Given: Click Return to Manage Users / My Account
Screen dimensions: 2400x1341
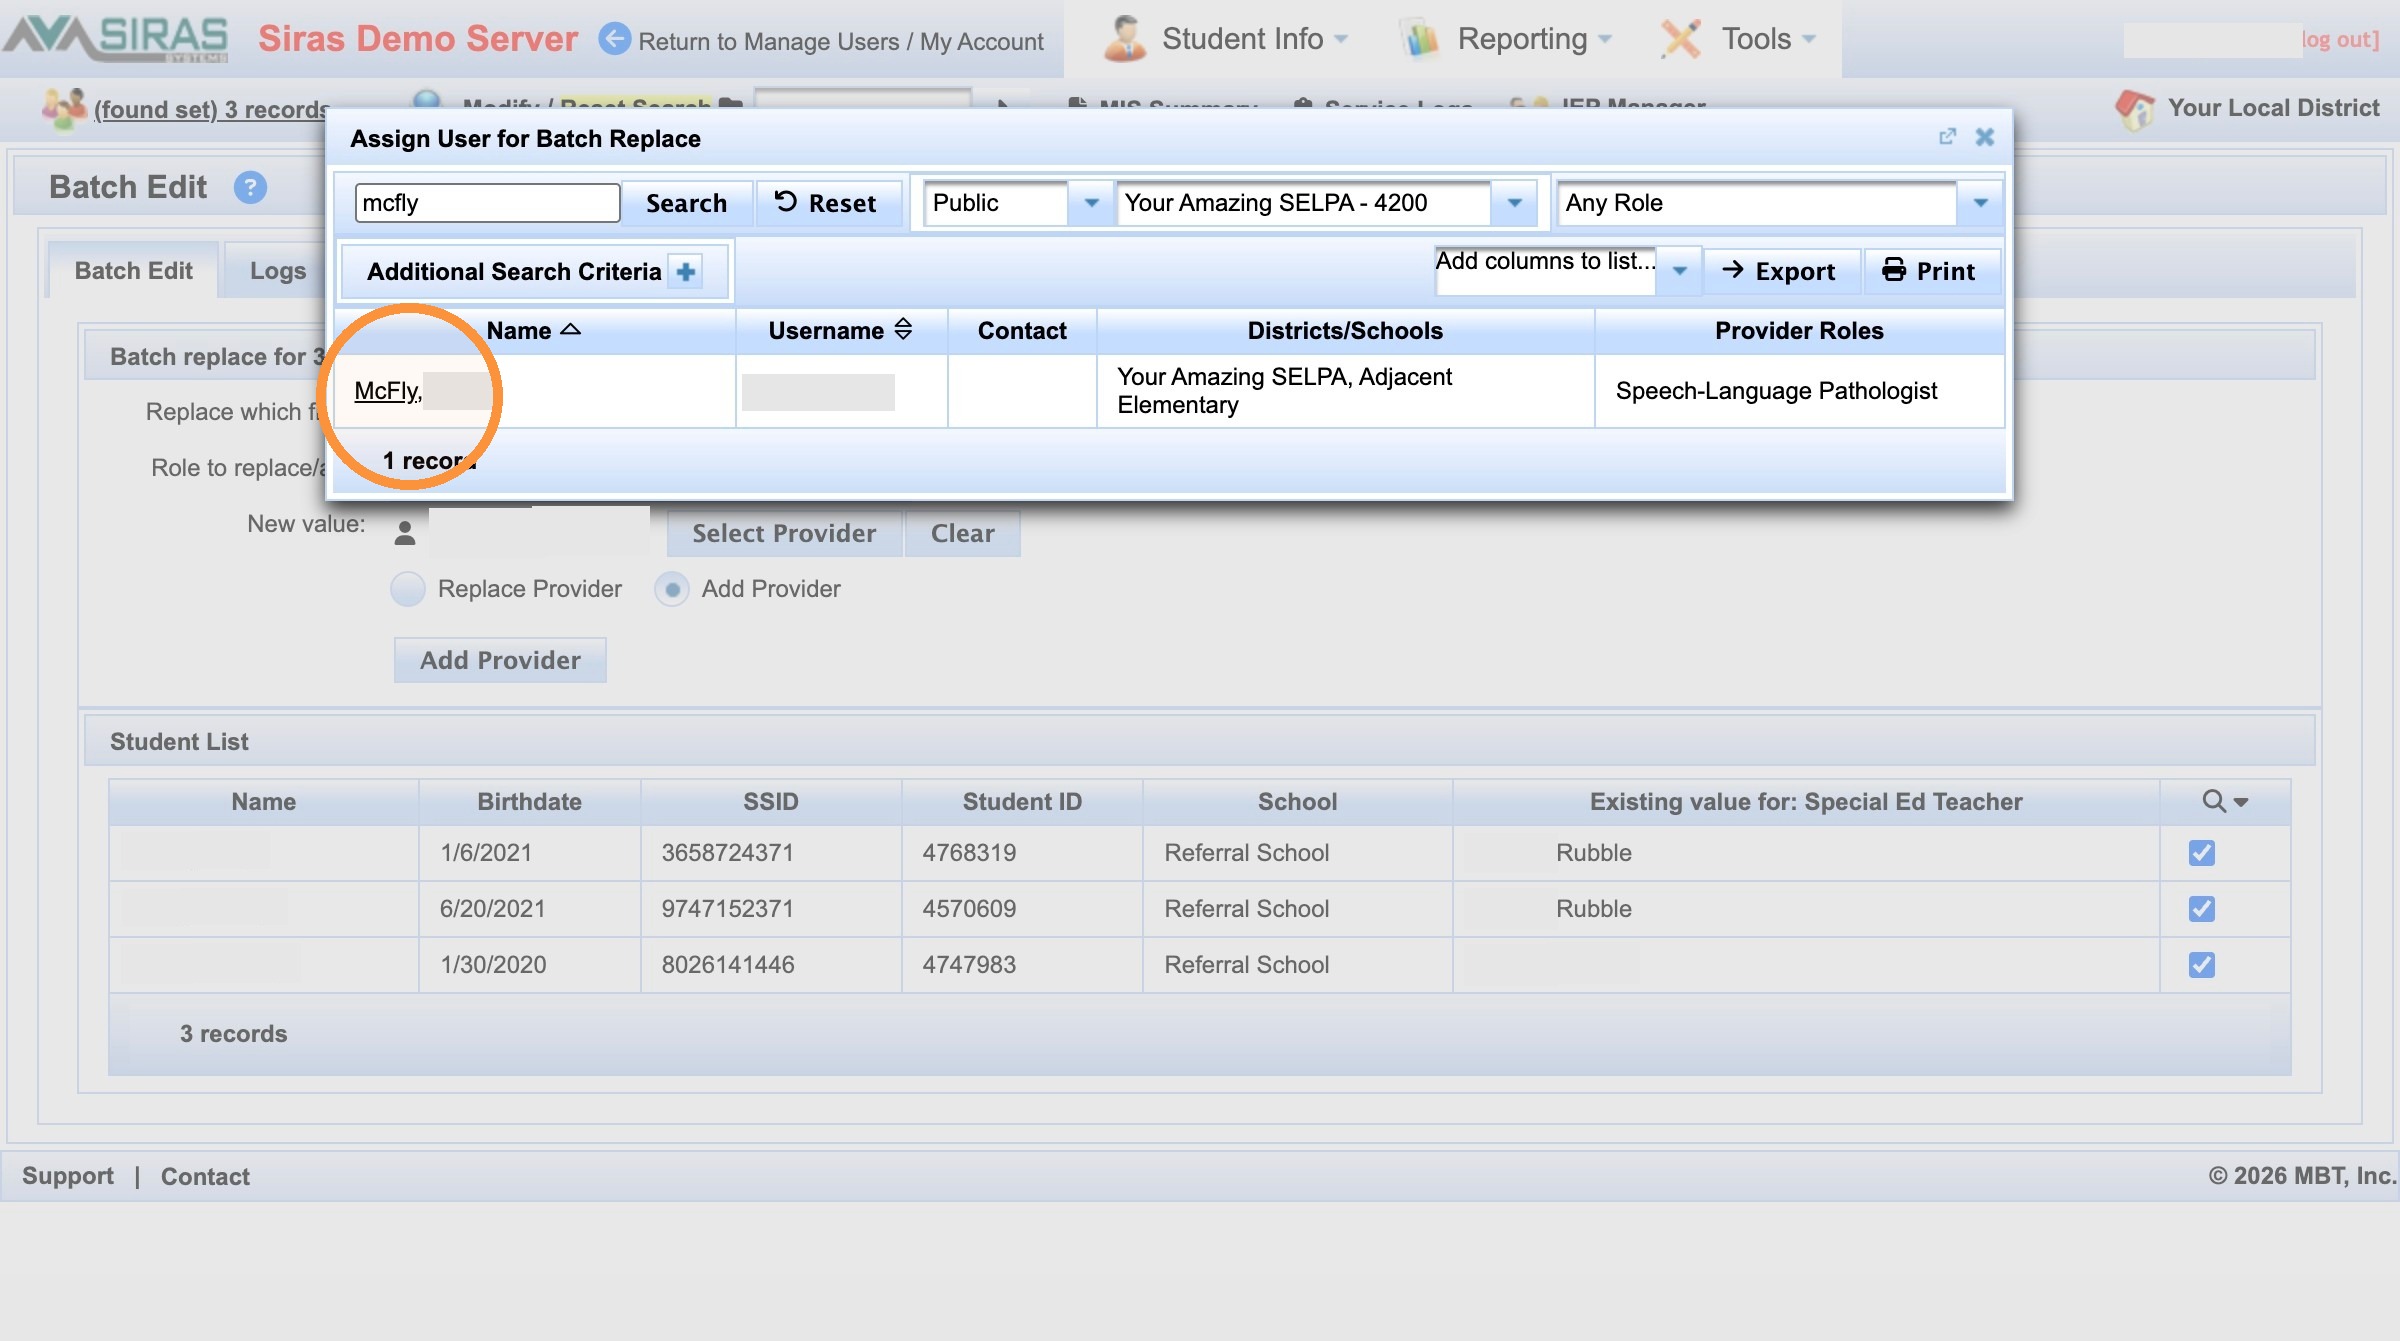Looking at the screenshot, I should pyautogui.click(x=841, y=41).
